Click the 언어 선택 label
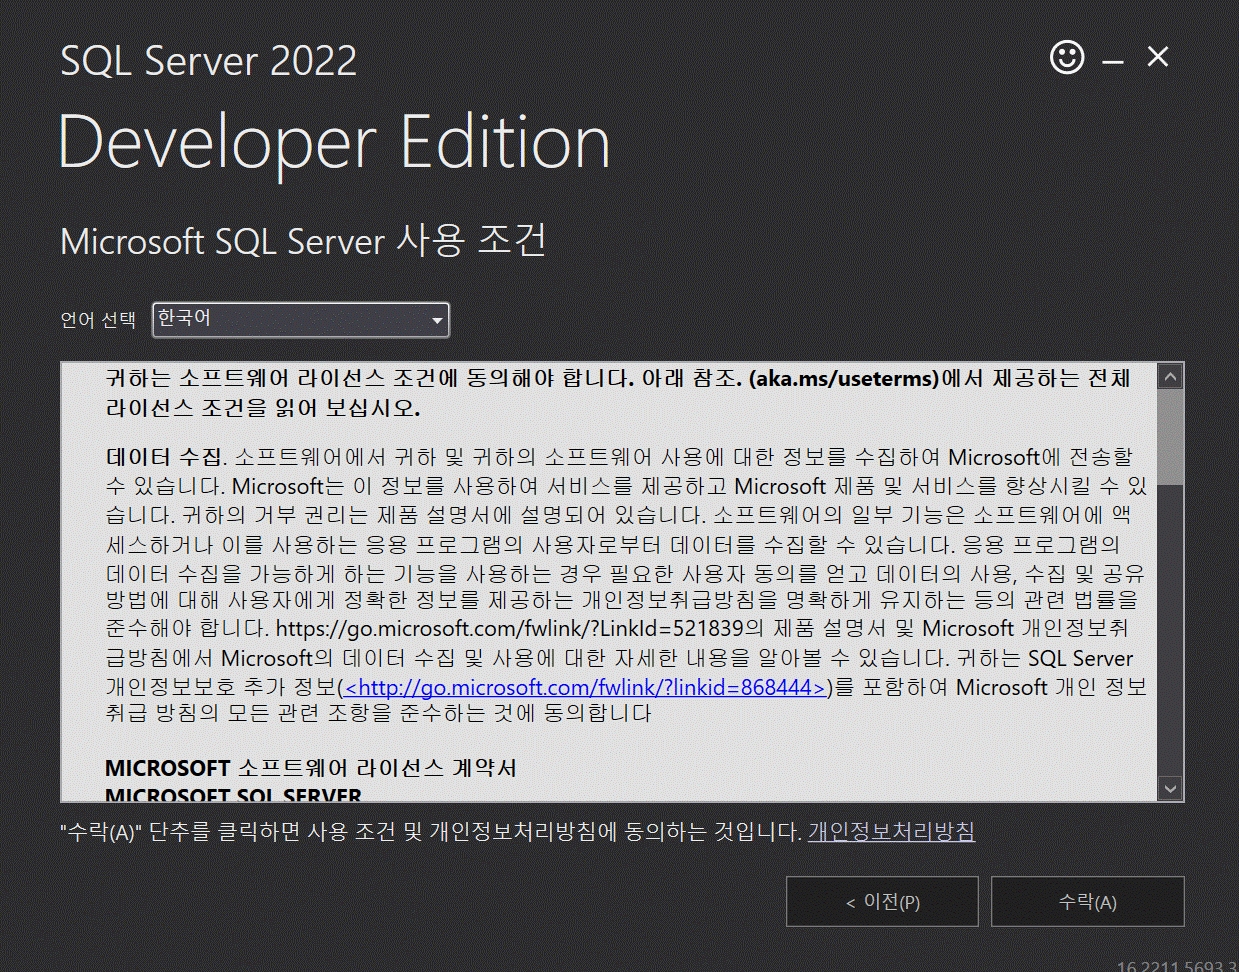The width and height of the screenshot is (1239, 972). (98, 320)
